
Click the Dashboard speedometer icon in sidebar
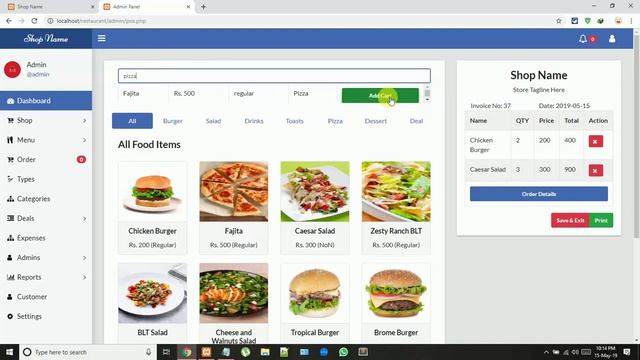click(11, 101)
